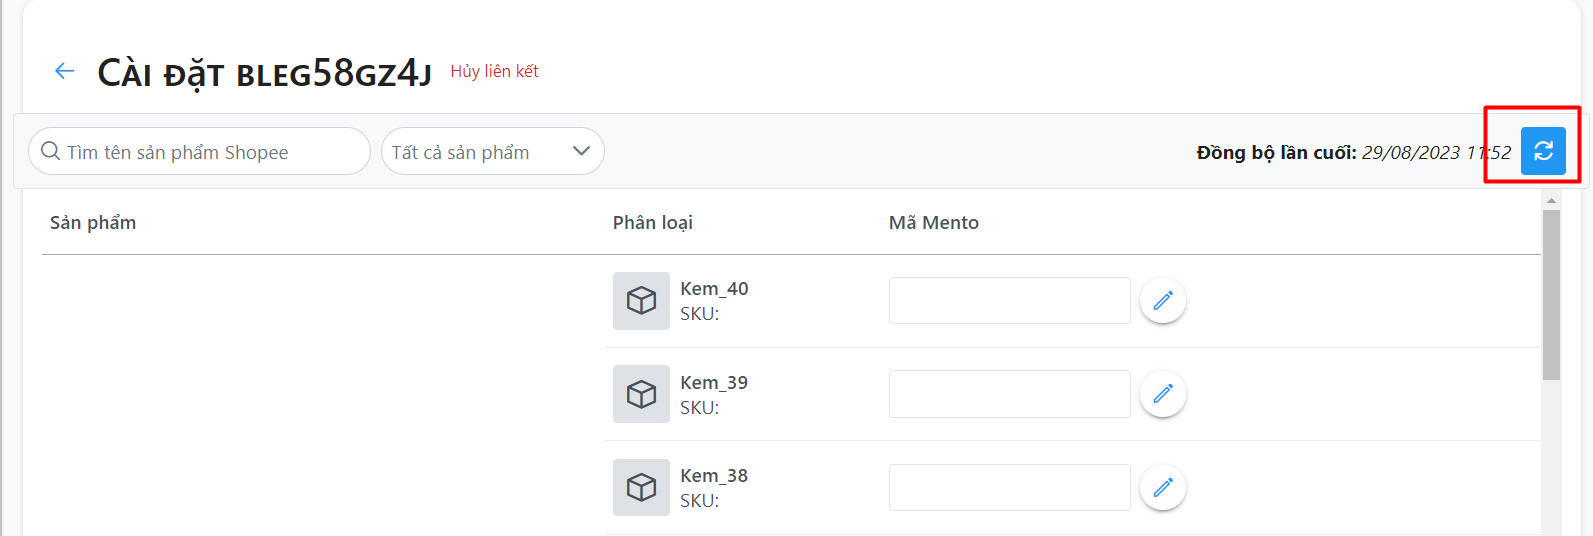Click the Kem_39 product box thumbnail
The image size is (1593, 536).
point(641,394)
